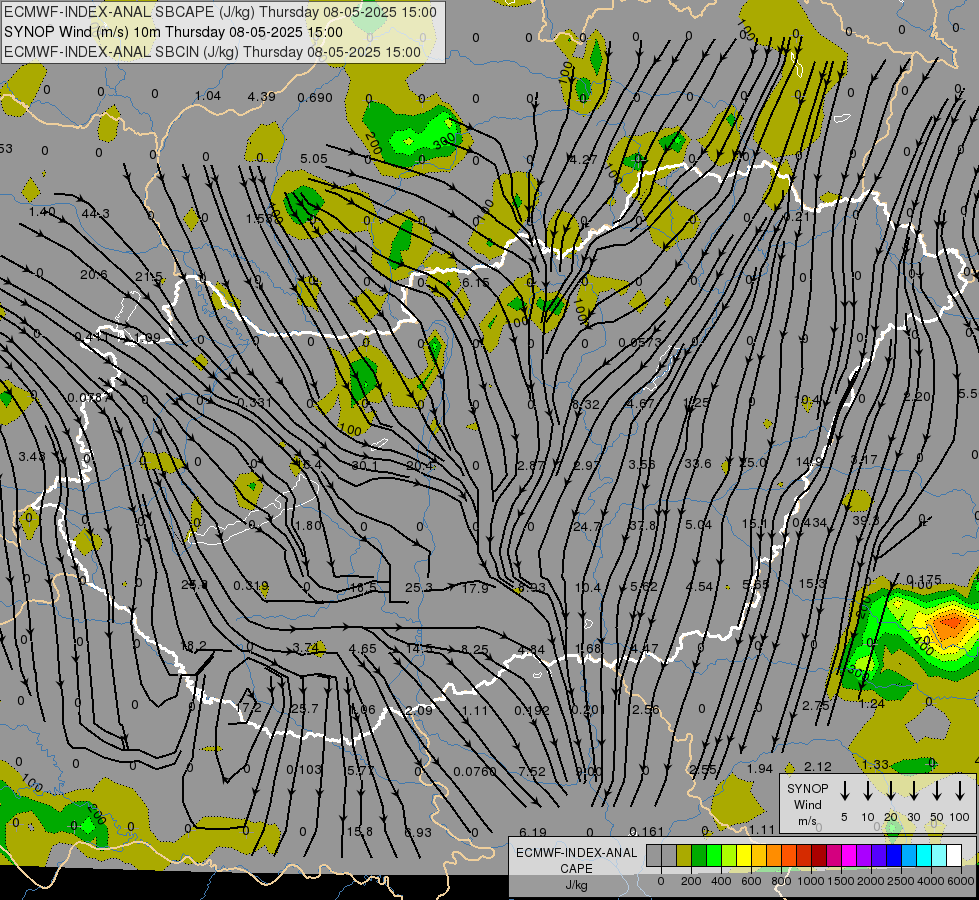Click the 17.9 value on the map

475,587
